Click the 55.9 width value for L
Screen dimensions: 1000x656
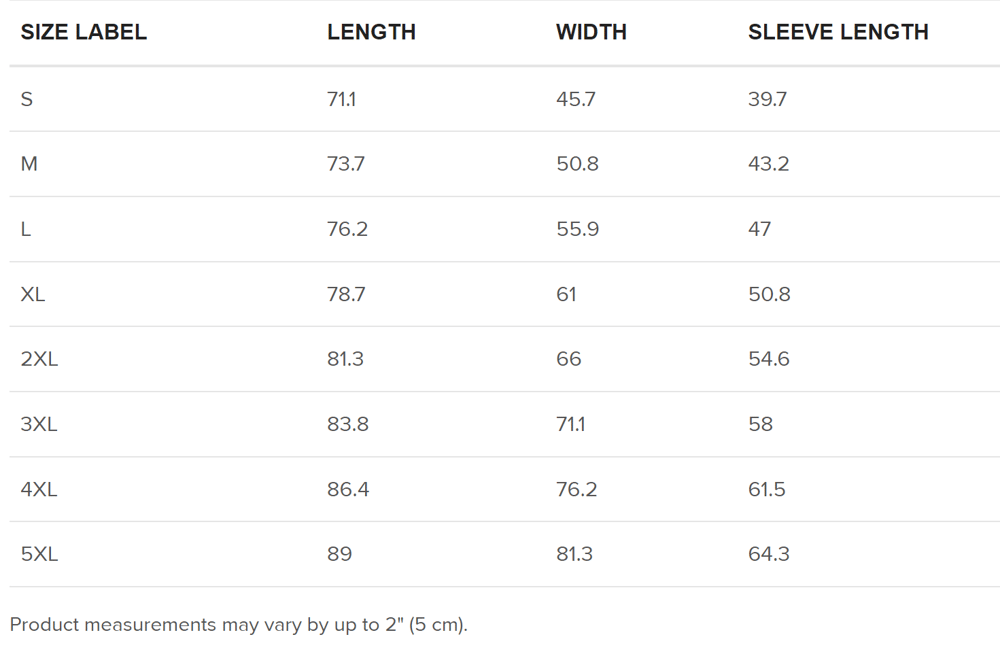578,229
